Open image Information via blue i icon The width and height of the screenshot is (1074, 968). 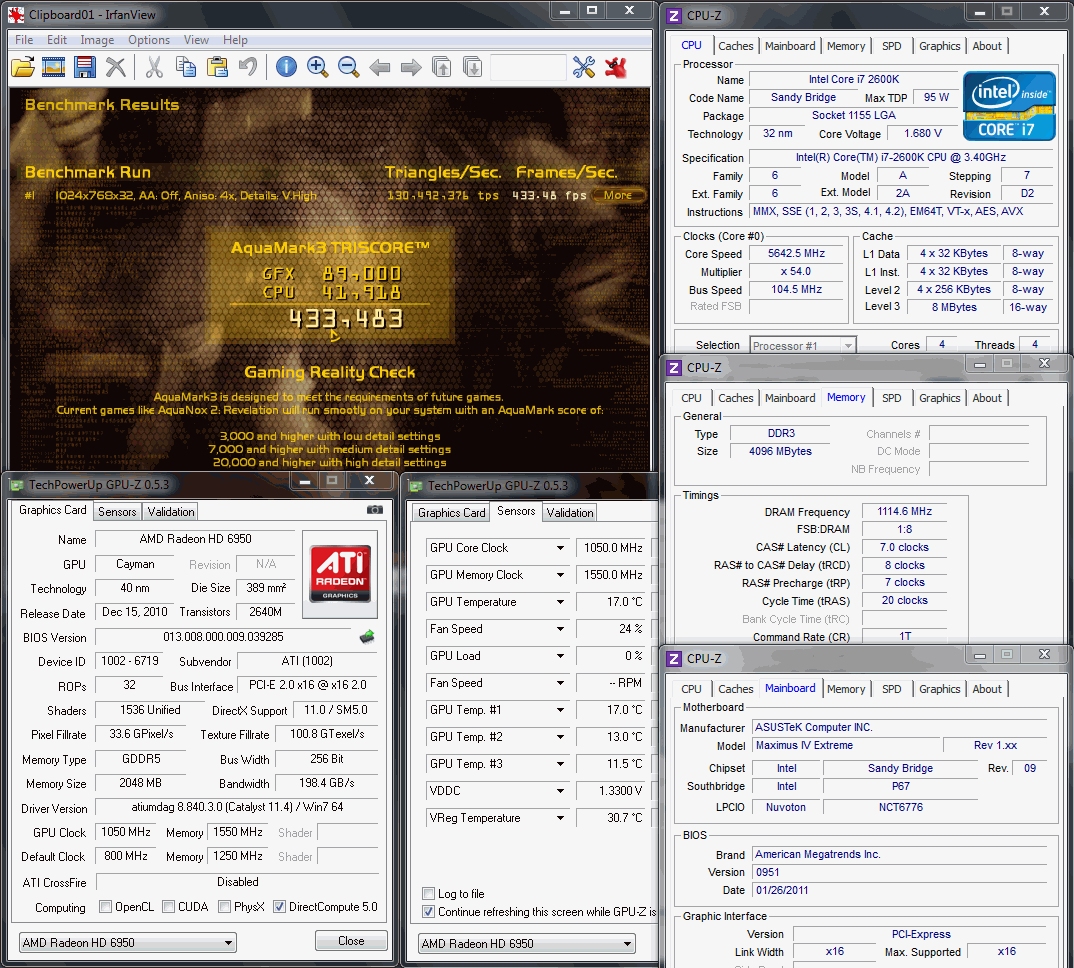286,67
